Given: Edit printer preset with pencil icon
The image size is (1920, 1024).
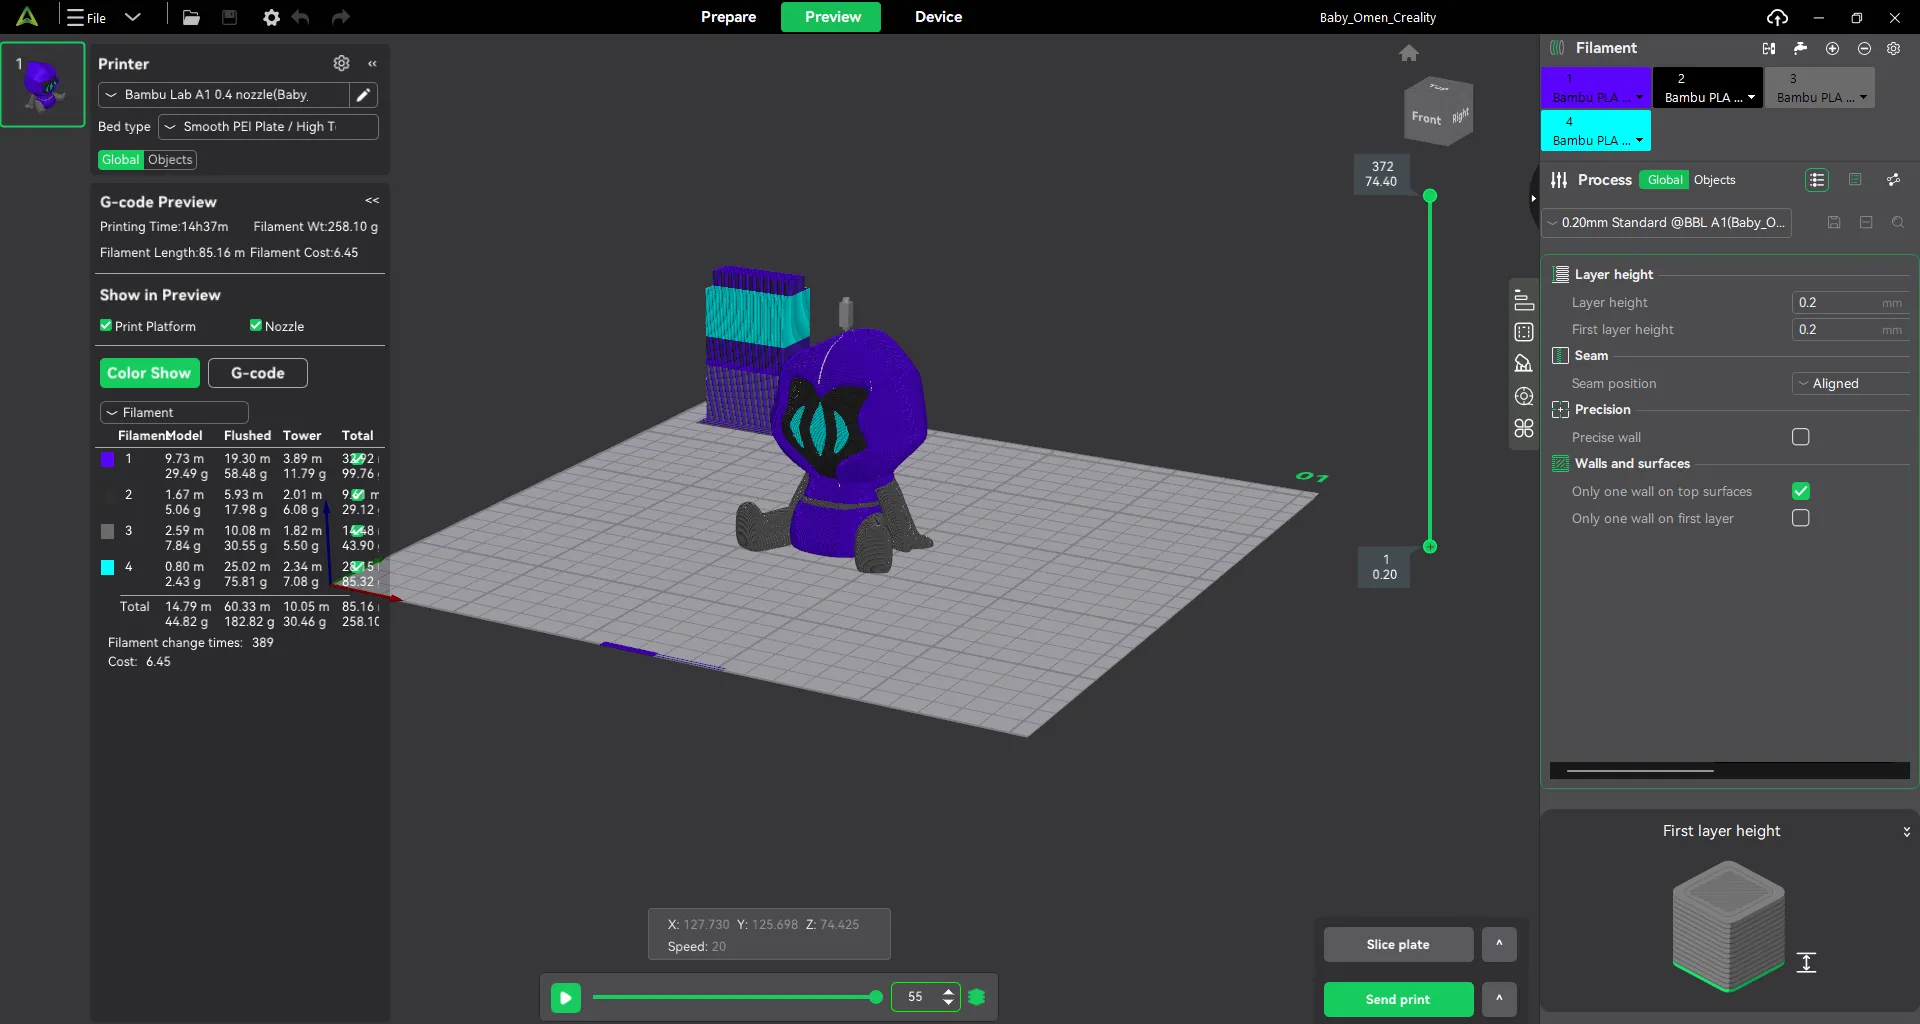Looking at the screenshot, I should pos(363,95).
